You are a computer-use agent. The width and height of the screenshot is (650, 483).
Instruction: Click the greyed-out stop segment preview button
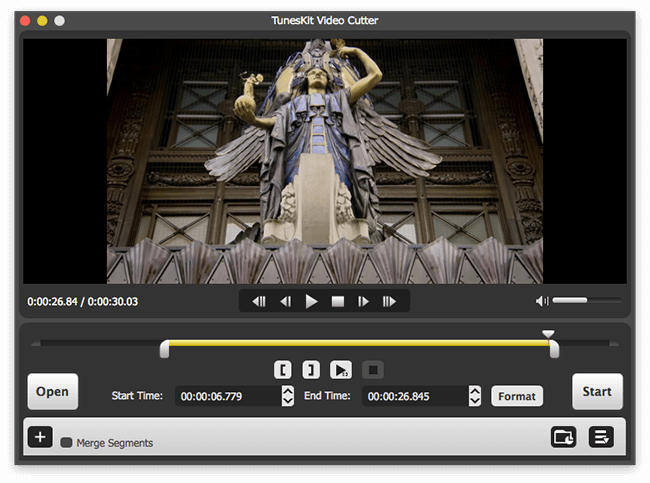pos(373,370)
